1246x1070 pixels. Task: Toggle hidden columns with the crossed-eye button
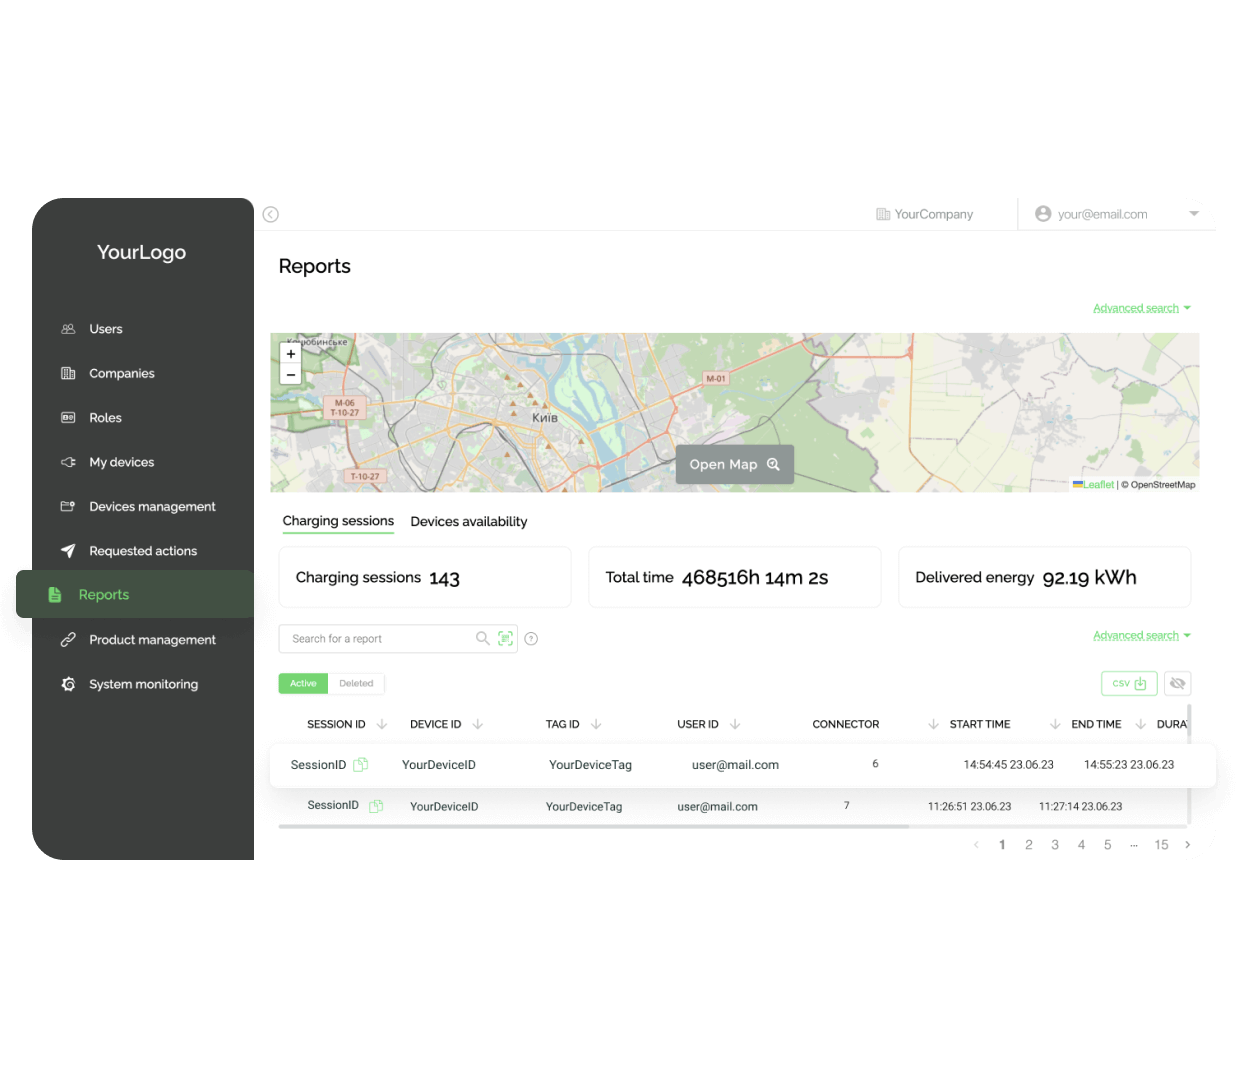point(1177,683)
